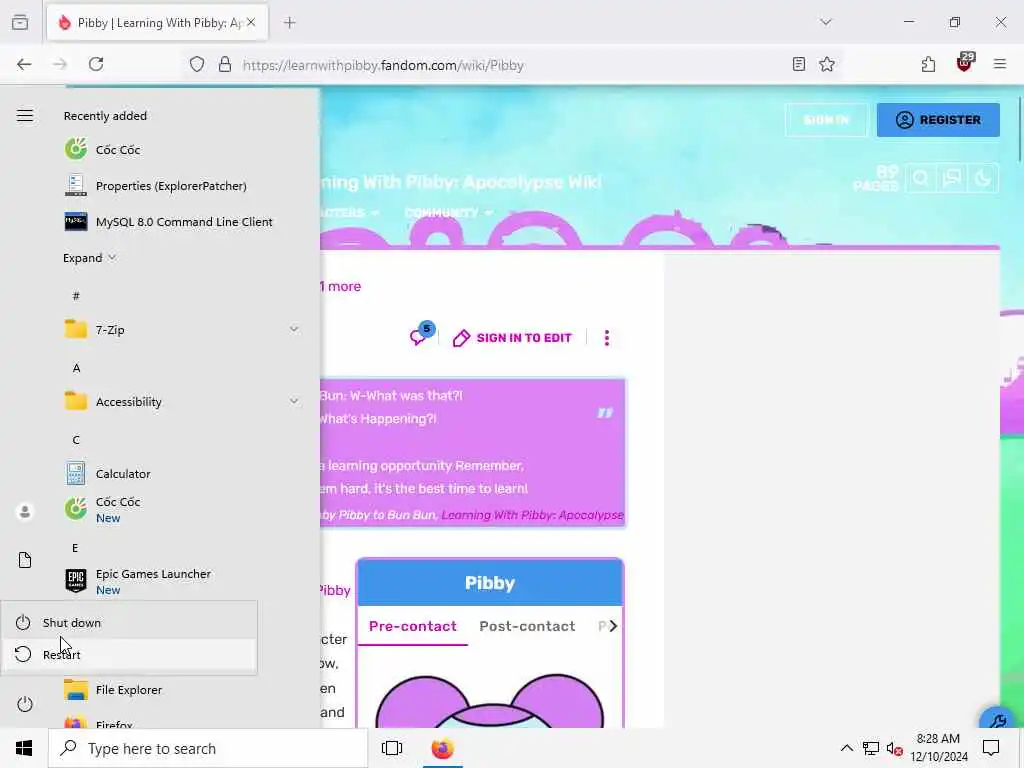Viewport: 1024px width, 768px height.
Task: Expand the Accessibility folder
Action: coord(182,402)
